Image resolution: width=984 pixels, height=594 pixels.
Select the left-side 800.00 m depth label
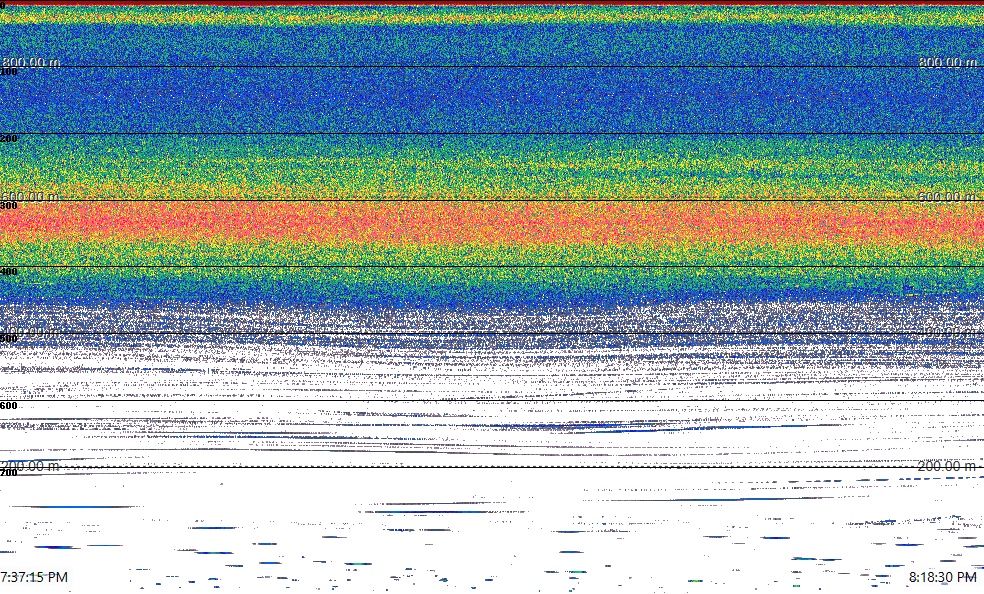(x=30, y=62)
